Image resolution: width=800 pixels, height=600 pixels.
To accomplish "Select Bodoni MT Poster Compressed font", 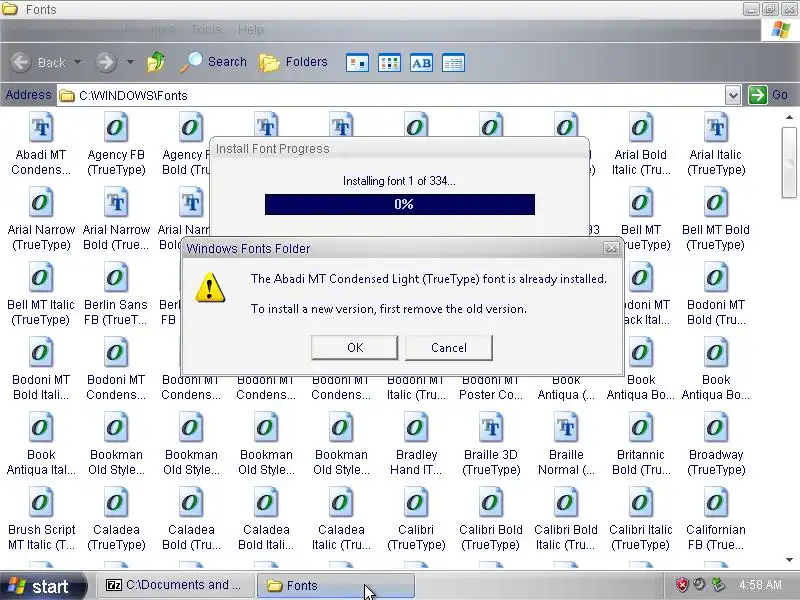I will tap(491, 390).
